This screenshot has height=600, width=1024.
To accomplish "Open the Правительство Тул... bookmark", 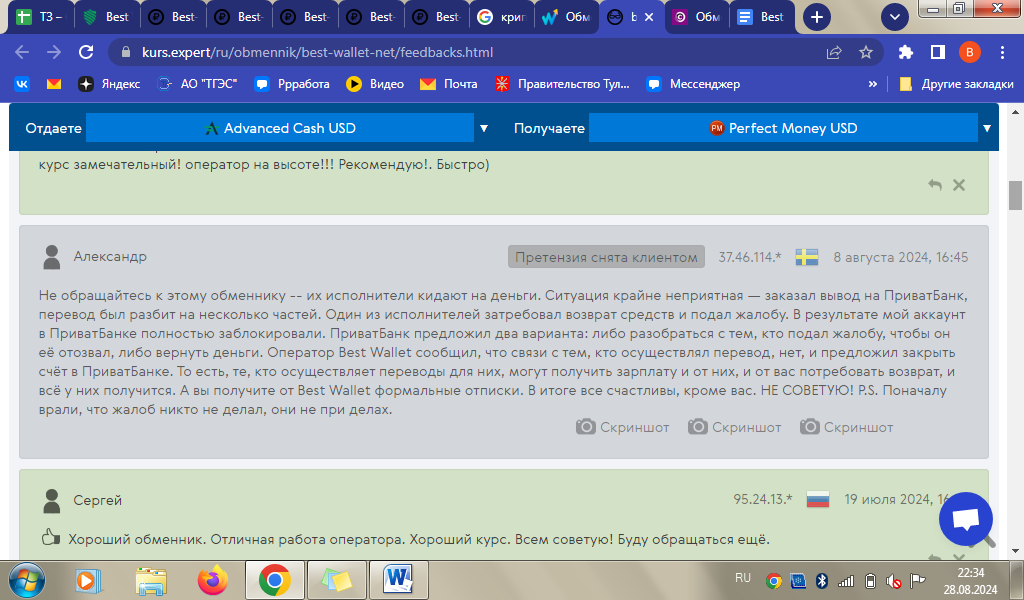I will (562, 84).
